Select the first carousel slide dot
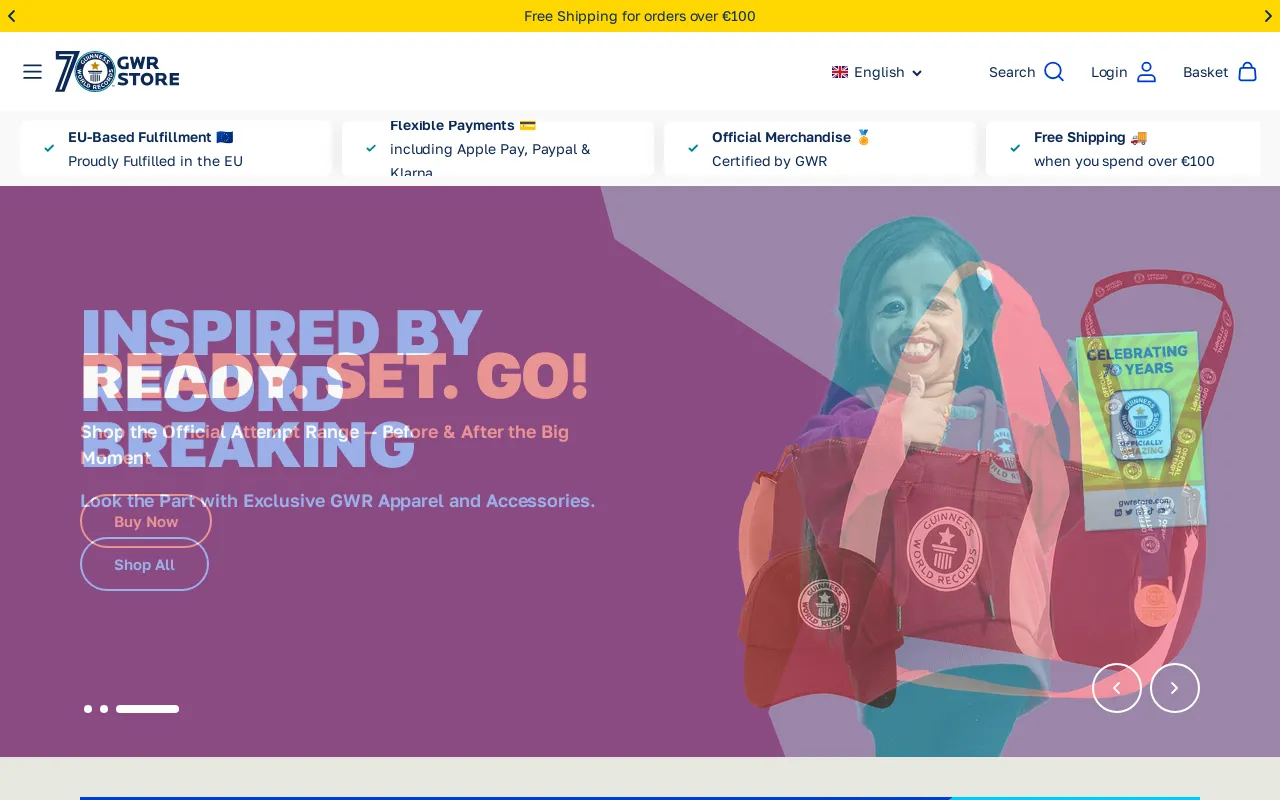The width and height of the screenshot is (1280, 800). click(x=88, y=709)
